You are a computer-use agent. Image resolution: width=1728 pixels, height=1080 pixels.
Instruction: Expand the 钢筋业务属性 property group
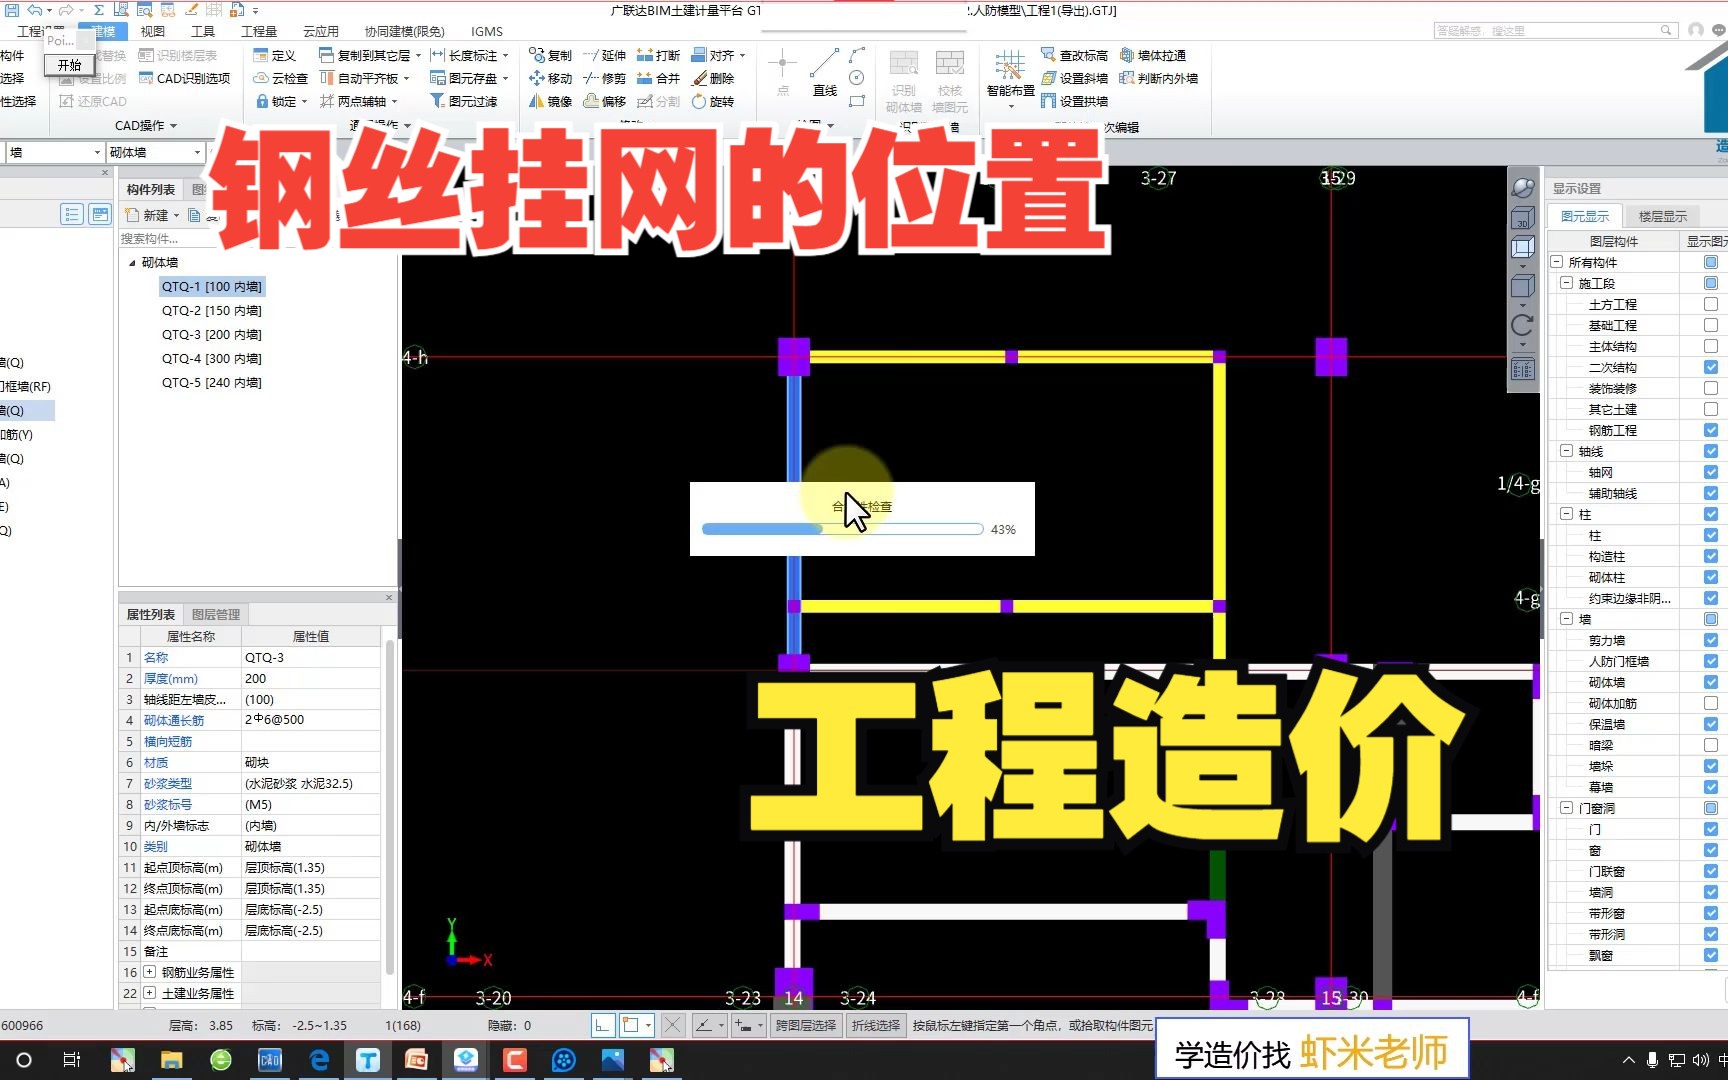[x=149, y=972]
